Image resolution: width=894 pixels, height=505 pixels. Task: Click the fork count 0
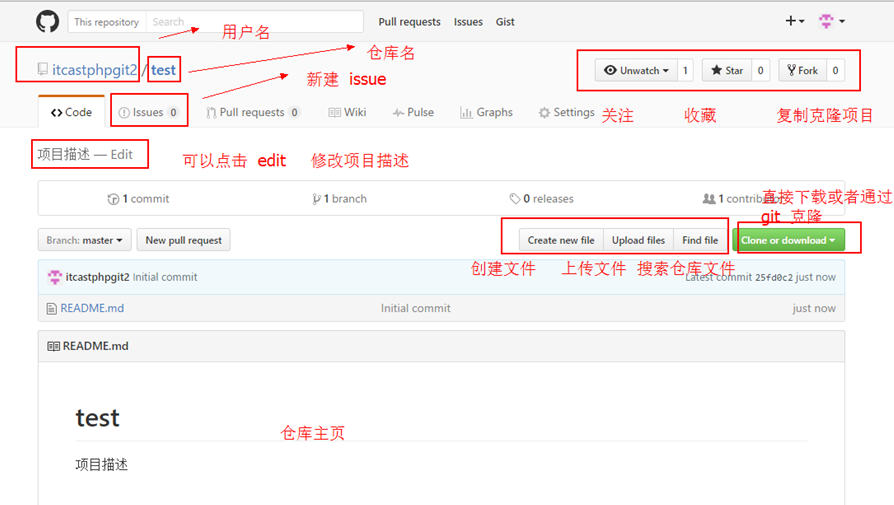point(835,71)
